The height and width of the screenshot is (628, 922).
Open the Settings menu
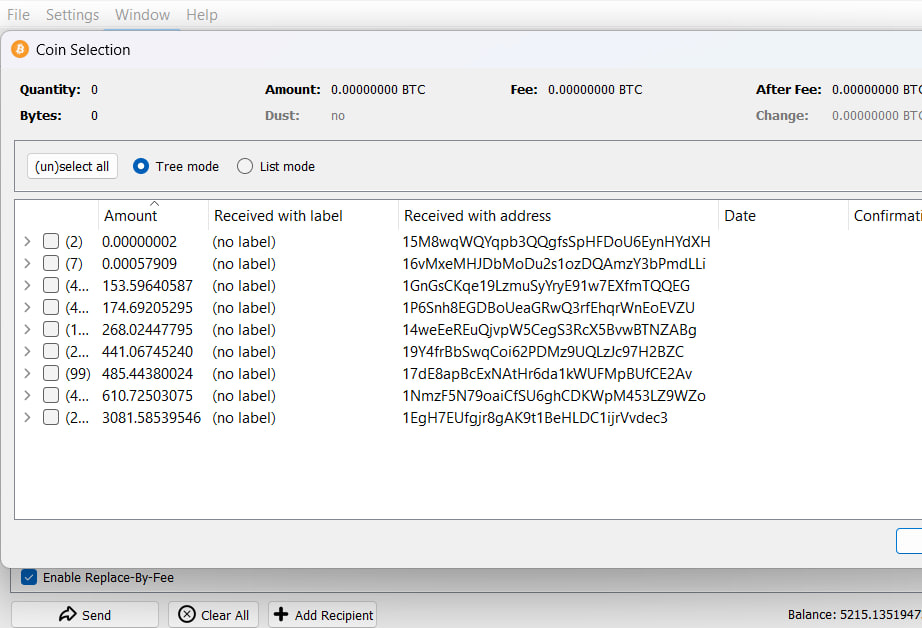(72, 15)
